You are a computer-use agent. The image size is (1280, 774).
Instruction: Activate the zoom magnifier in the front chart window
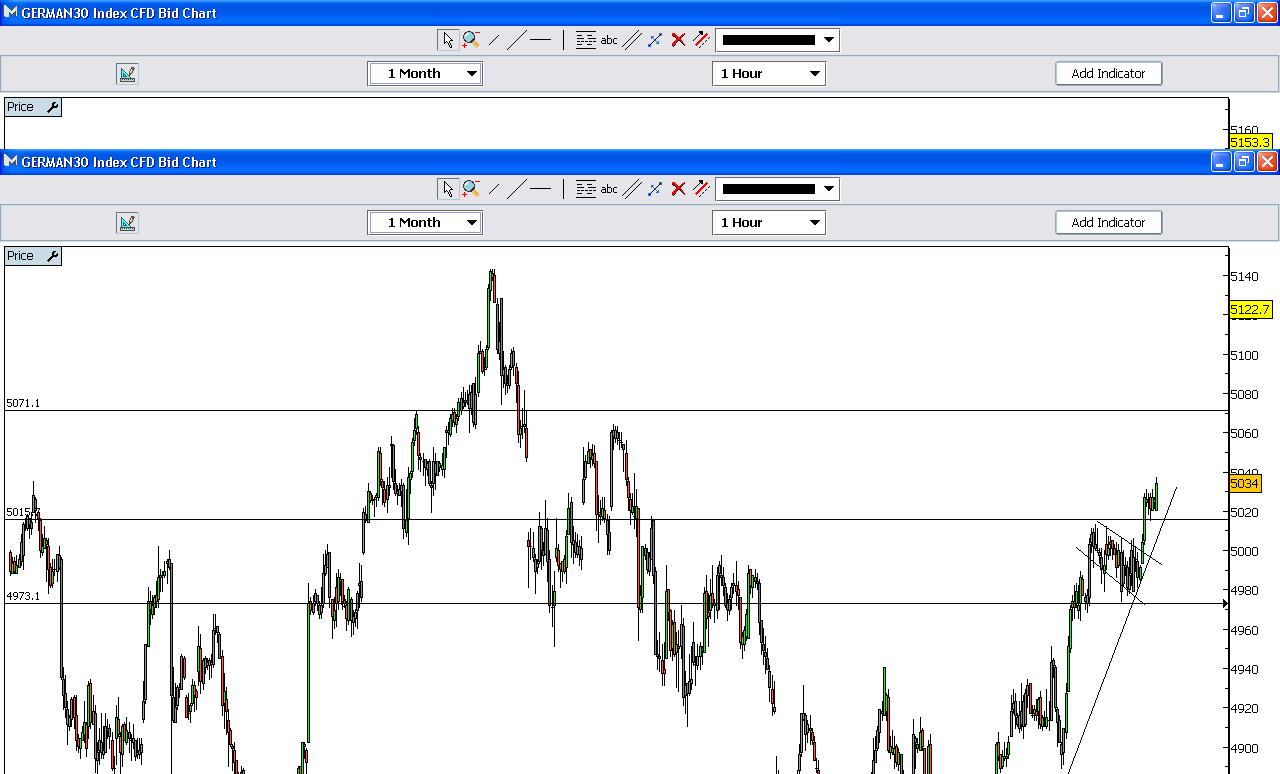coord(471,189)
